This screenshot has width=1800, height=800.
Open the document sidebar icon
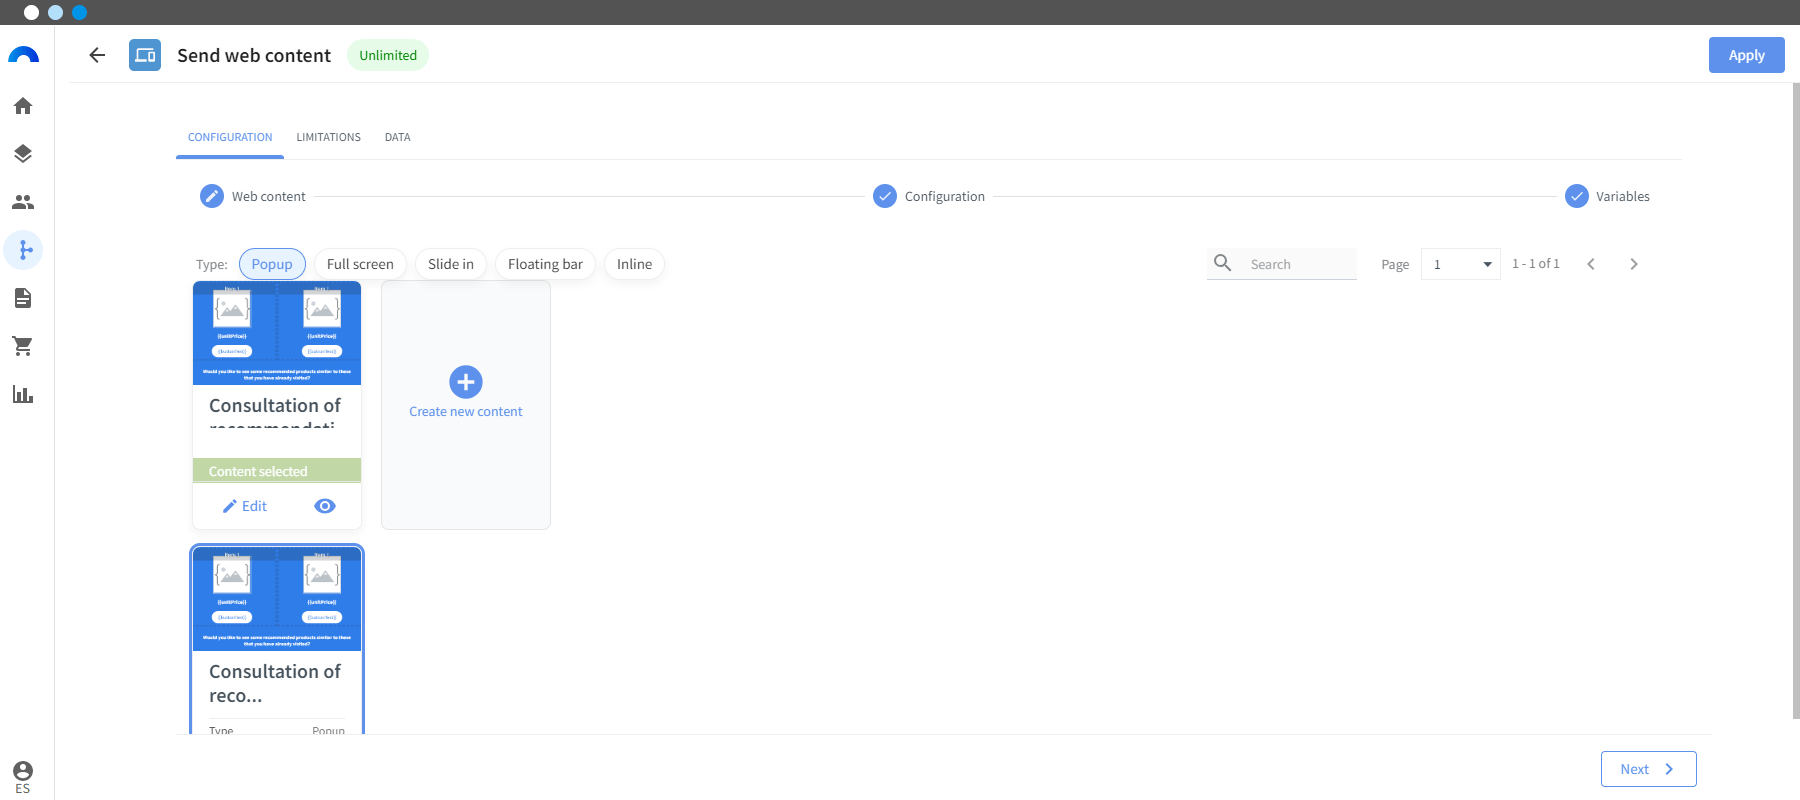23,298
